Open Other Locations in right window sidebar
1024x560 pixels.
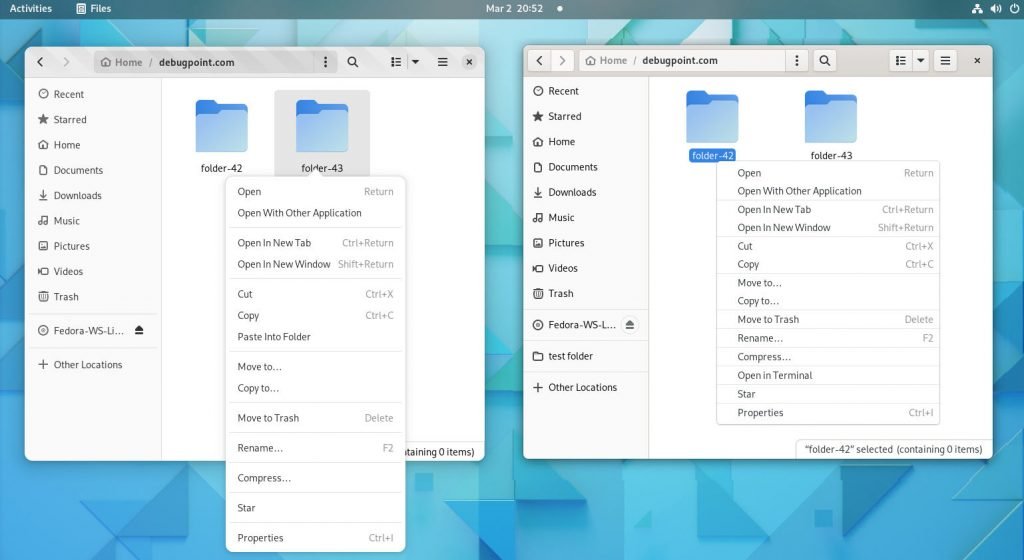point(586,387)
